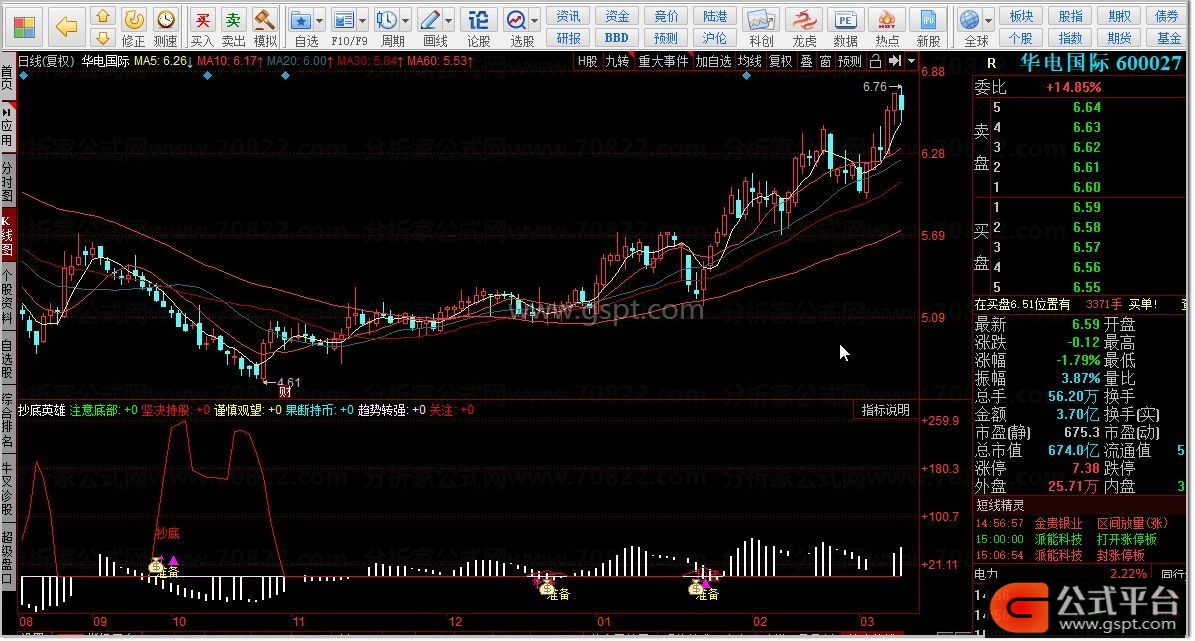The height and width of the screenshot is (641, 1195).
Task: Open the 修正 correction tool
Action: (133, 27)
